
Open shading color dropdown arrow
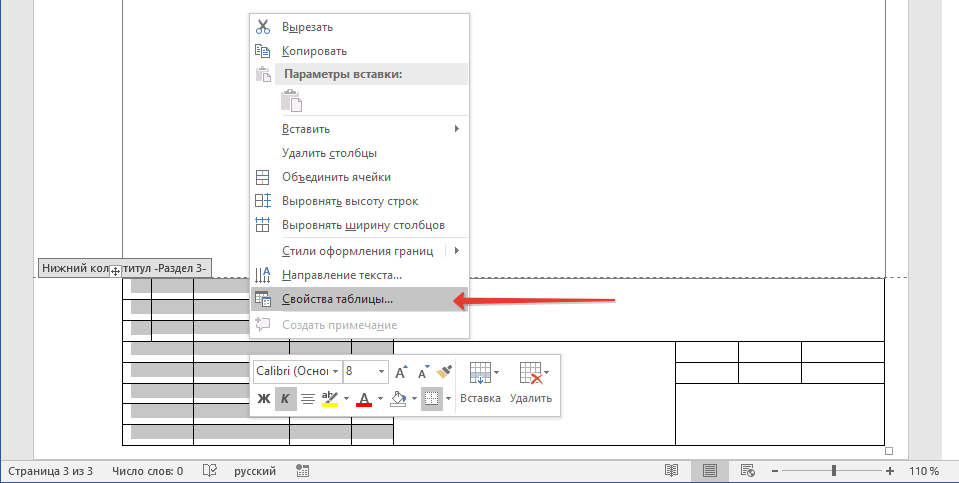[x=414, y=399]
